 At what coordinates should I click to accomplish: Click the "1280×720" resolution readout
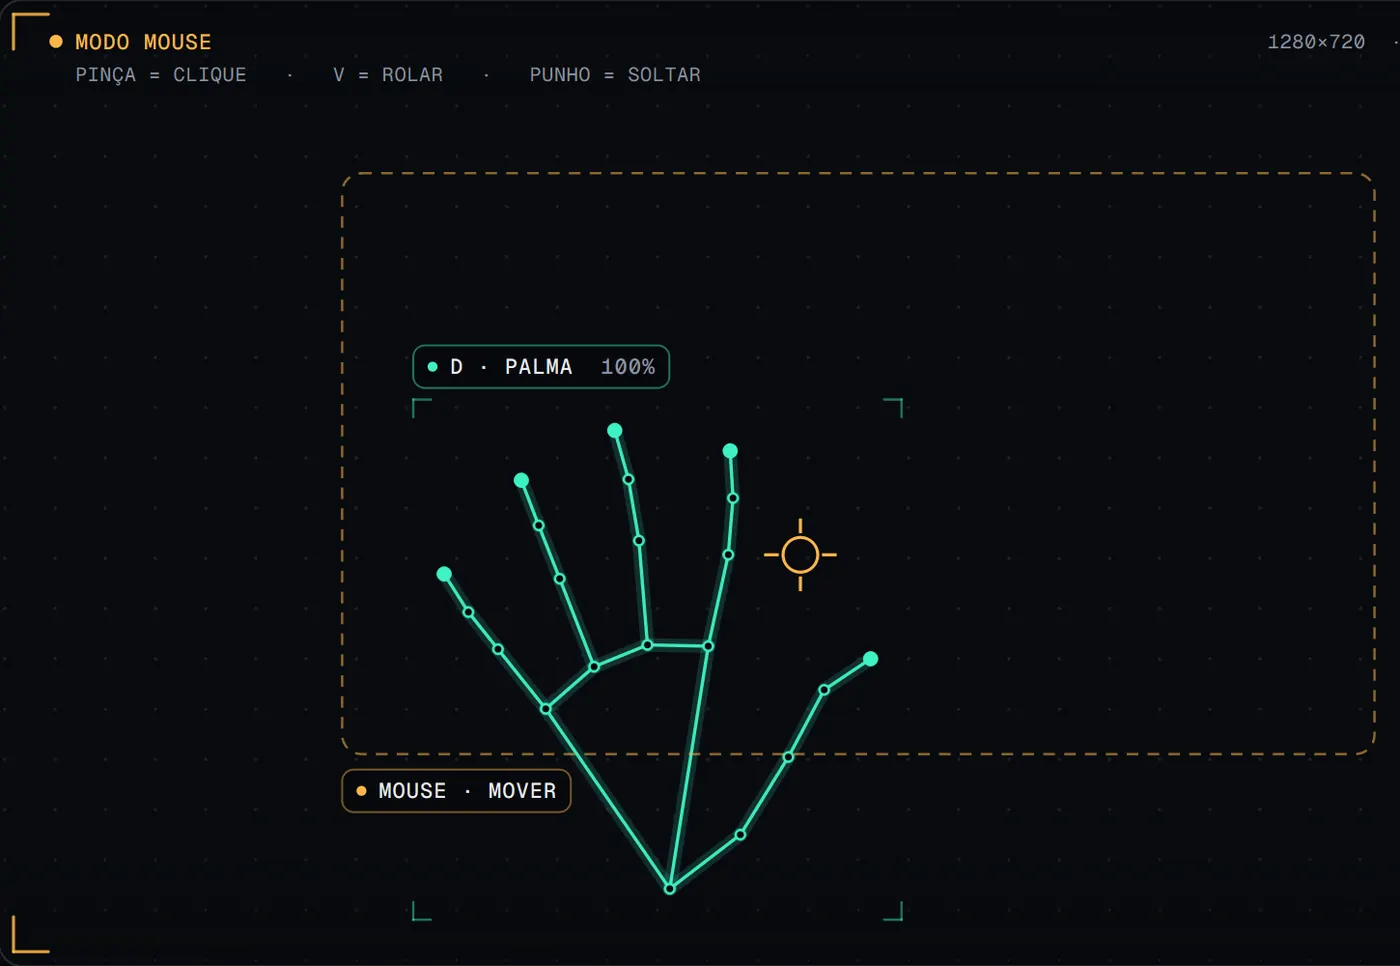tap(1316, 42)
